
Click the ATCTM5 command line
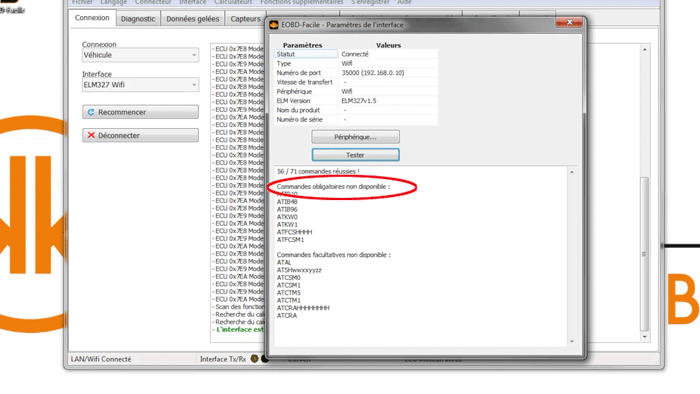pyautogui.click(x=289, y=293)
